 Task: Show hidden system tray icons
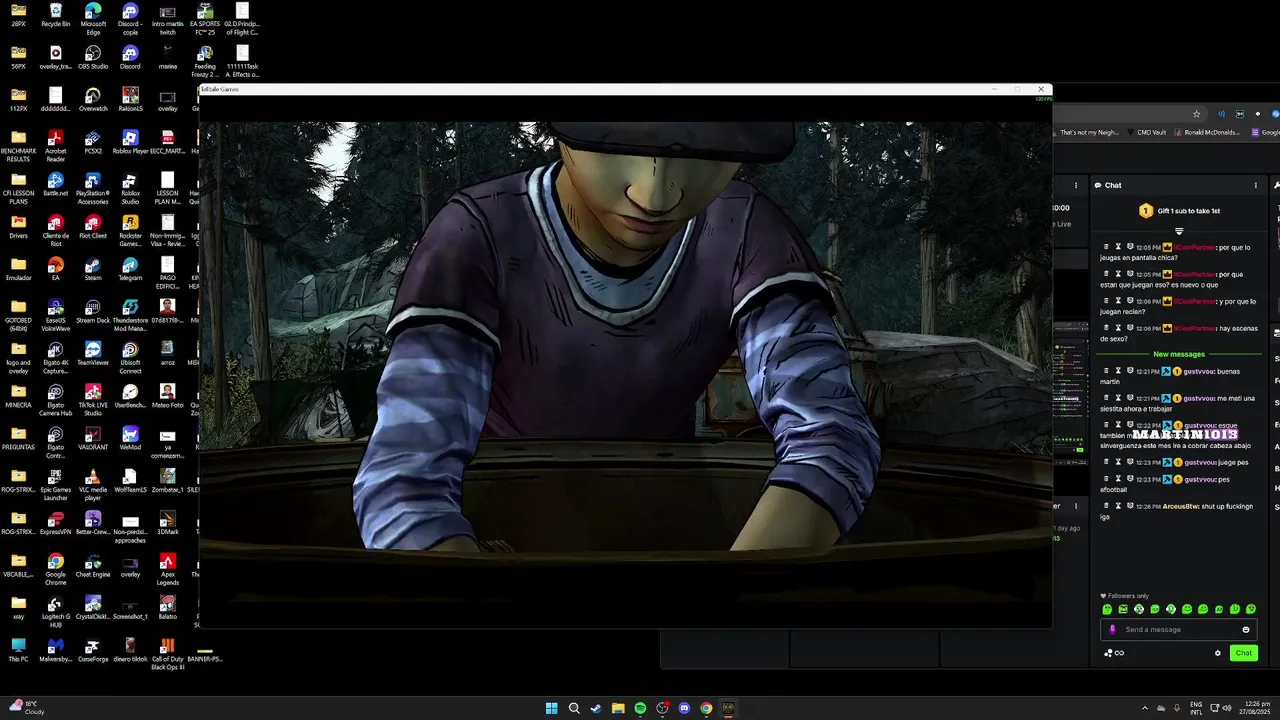click(x=1145, y=708)
